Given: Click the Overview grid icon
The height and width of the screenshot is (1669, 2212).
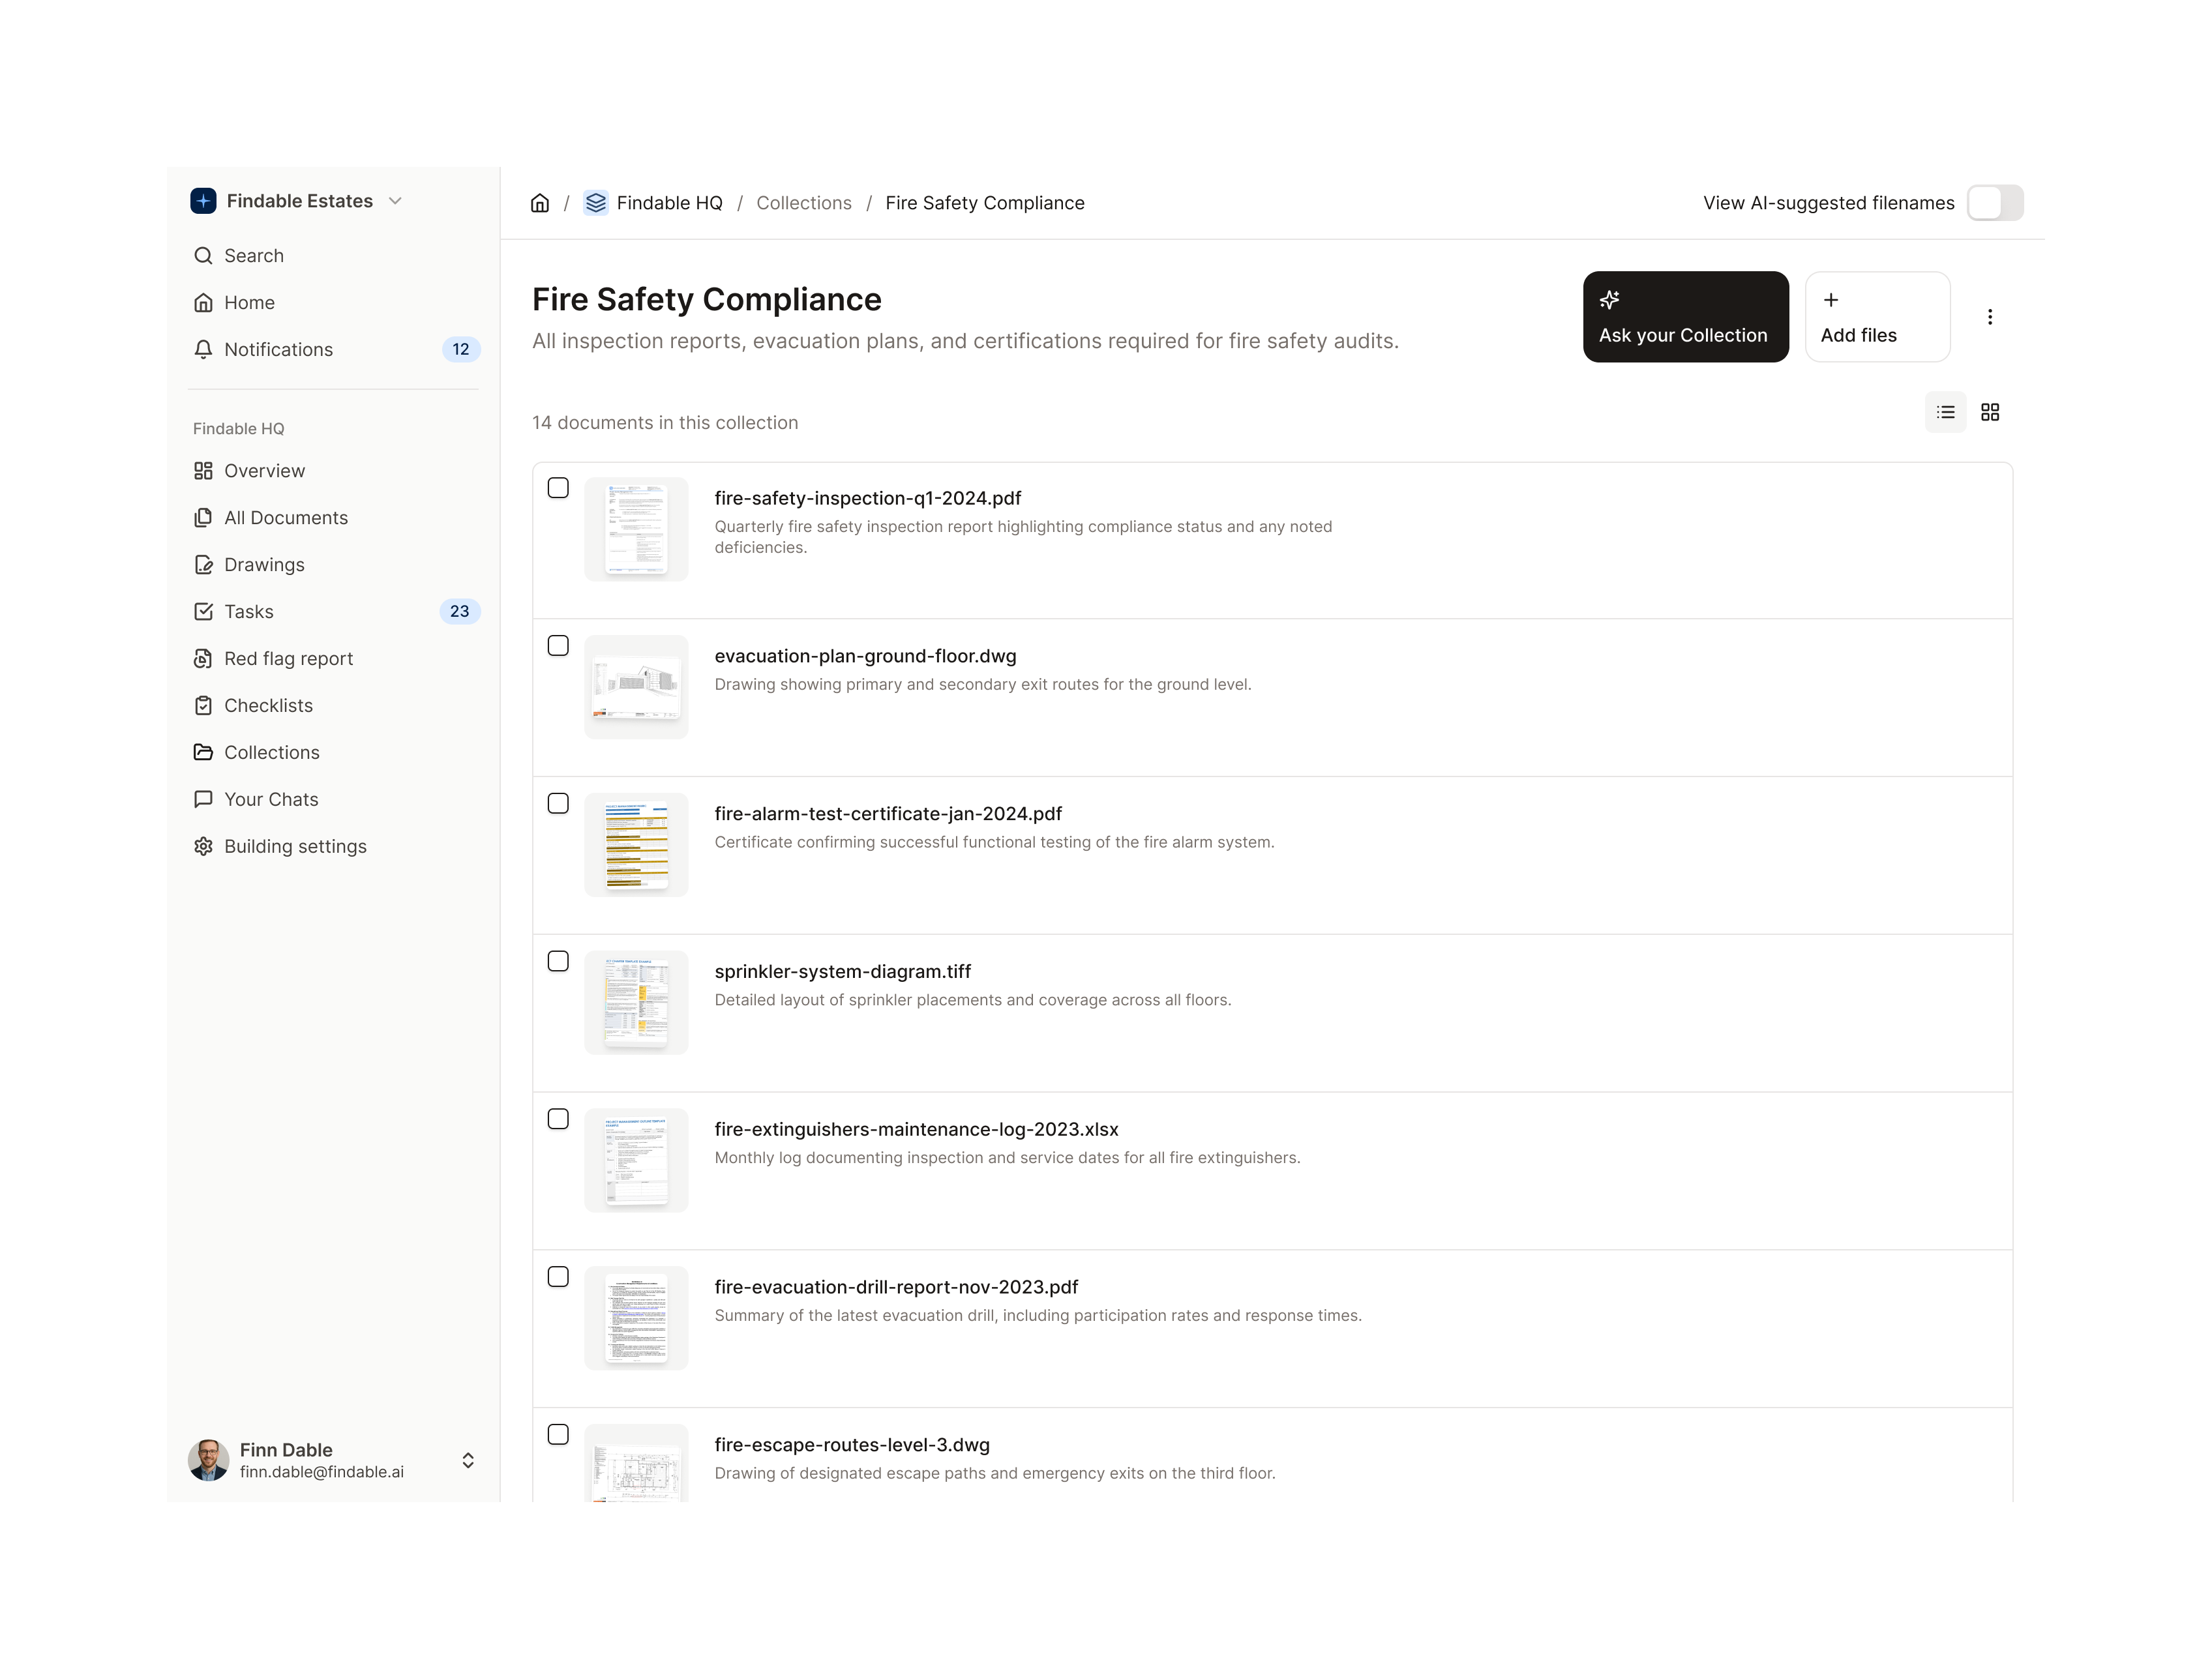Looking at the screenshot, I should 203,471.
